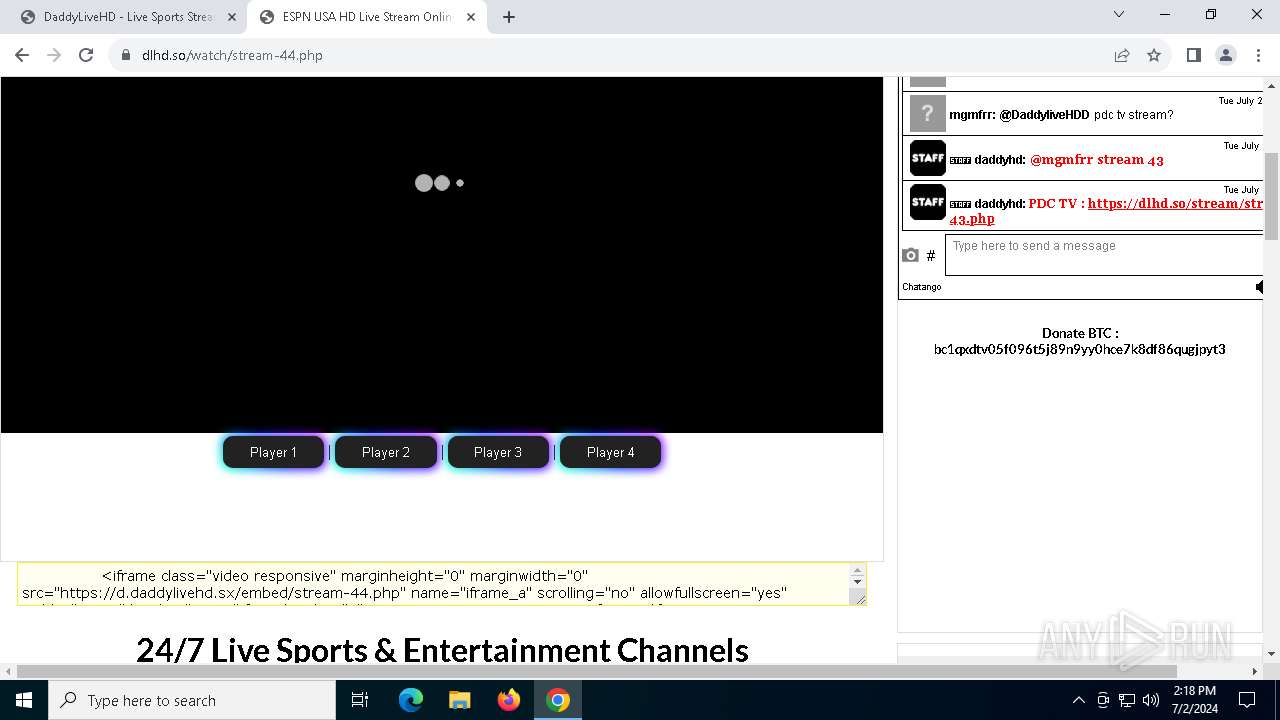Switch to Player 1

(273, 452)
